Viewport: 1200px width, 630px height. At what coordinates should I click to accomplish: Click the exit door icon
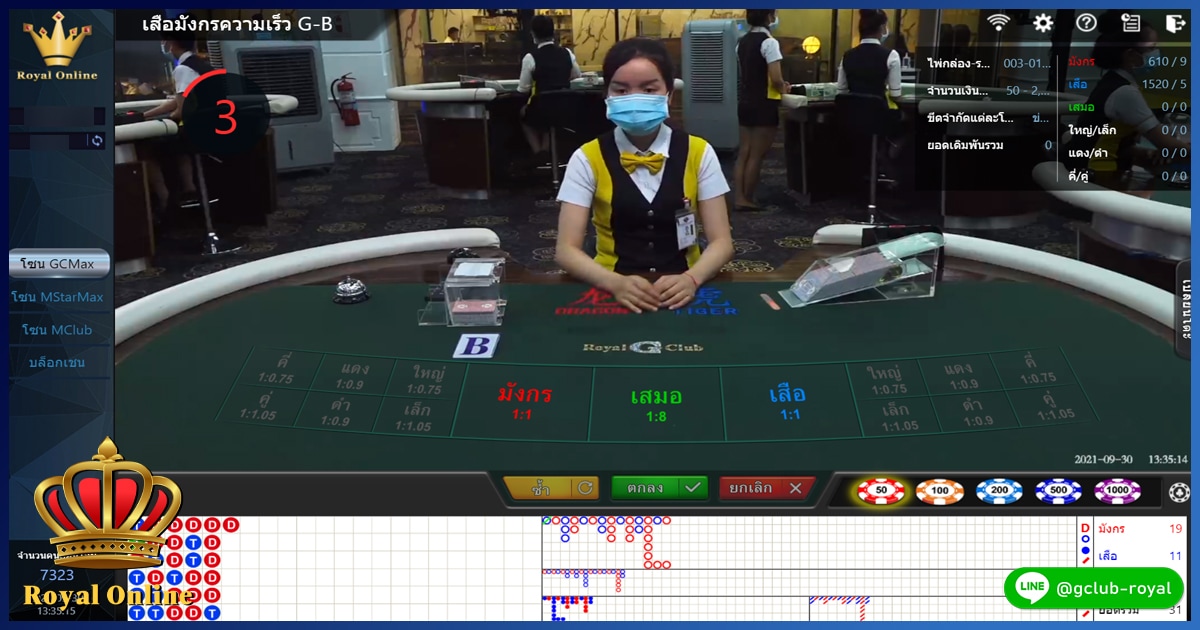coord(1175,23)
